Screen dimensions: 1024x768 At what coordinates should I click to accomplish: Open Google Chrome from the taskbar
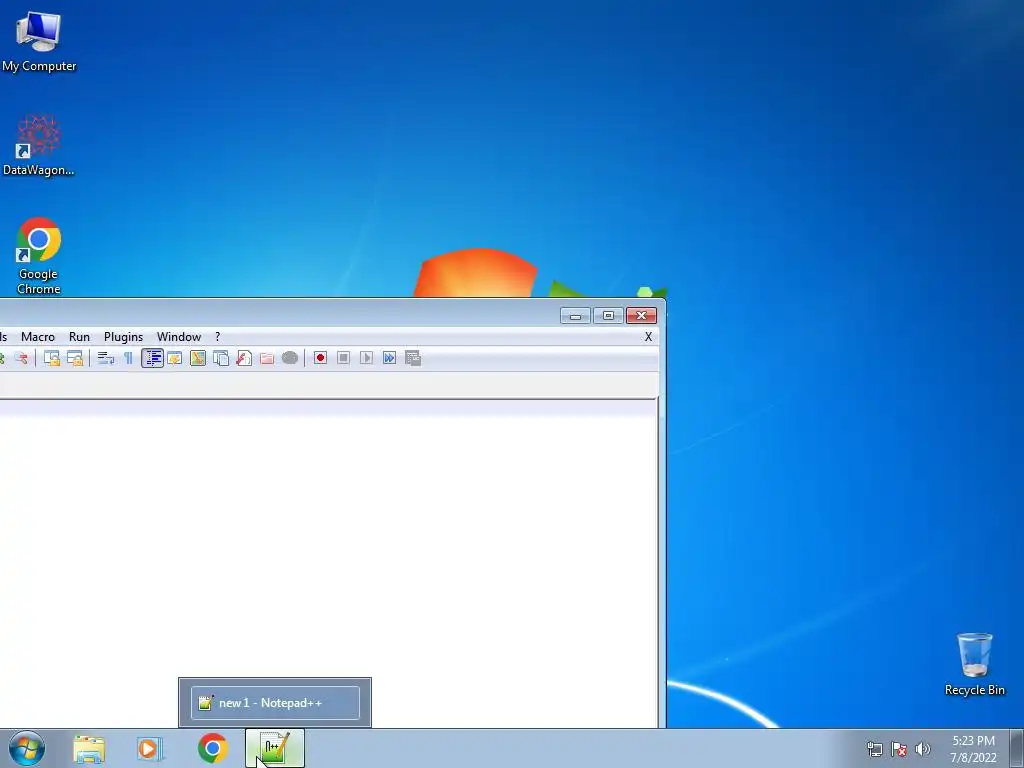click(213, 748)
